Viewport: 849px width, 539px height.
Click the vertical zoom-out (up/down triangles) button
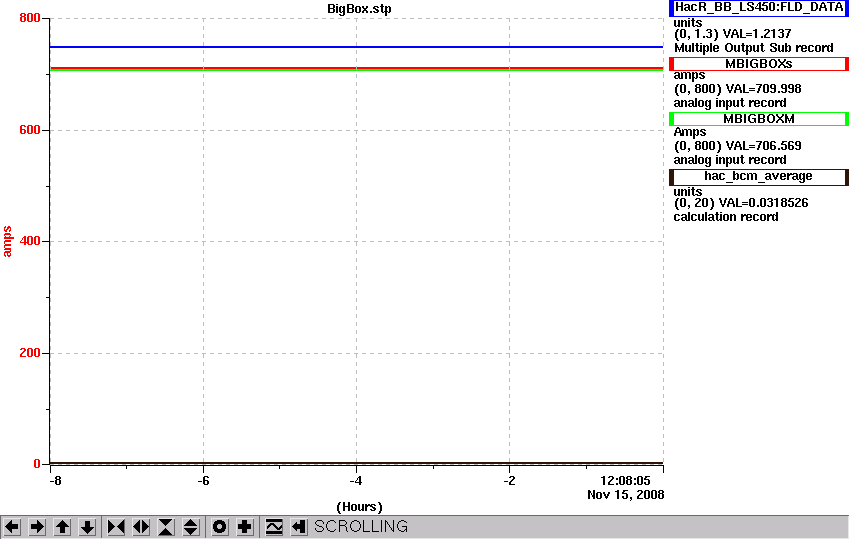[x=191, y=527]
